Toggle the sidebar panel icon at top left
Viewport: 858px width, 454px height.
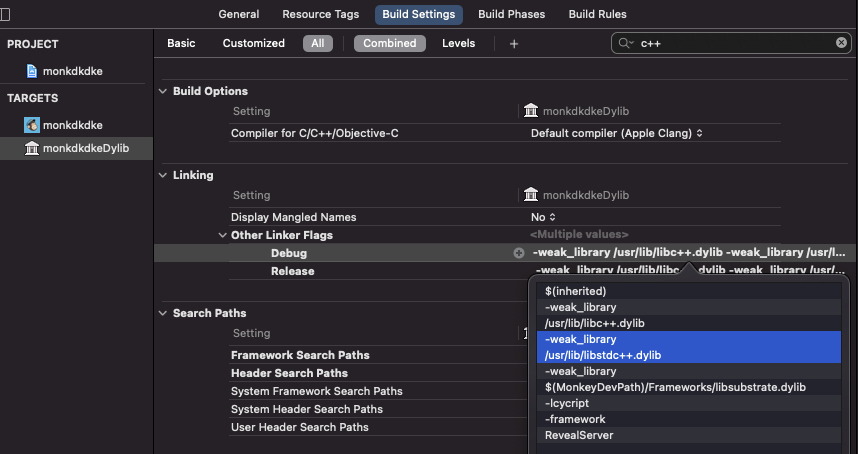coord(5,14)
